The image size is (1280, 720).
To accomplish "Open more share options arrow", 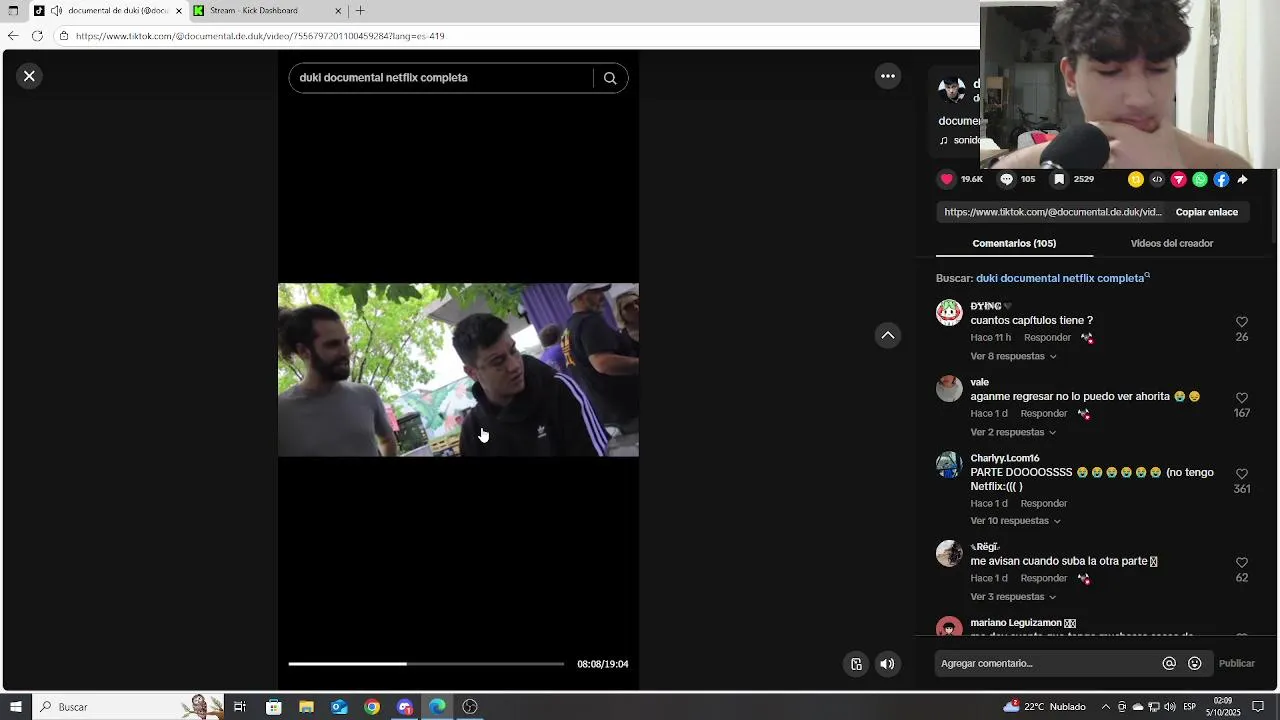I will (x=1243, y=180).
